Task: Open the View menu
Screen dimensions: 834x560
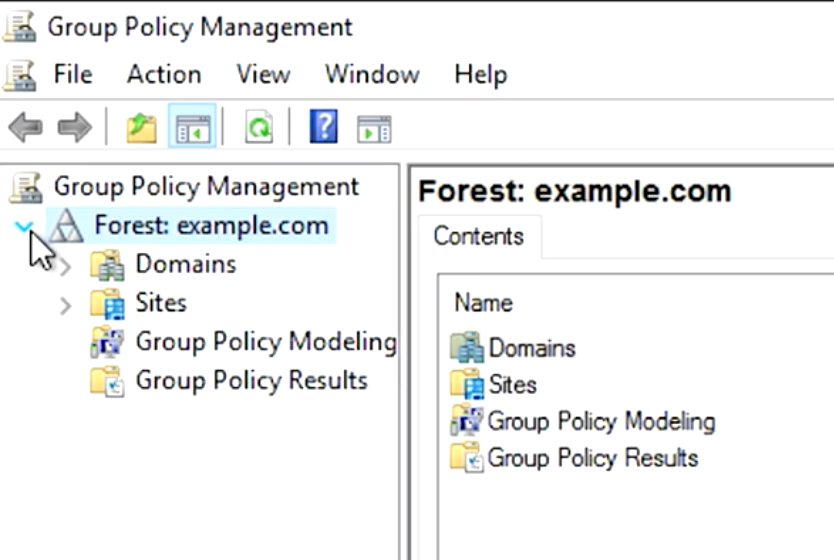Action: (263, 74)
